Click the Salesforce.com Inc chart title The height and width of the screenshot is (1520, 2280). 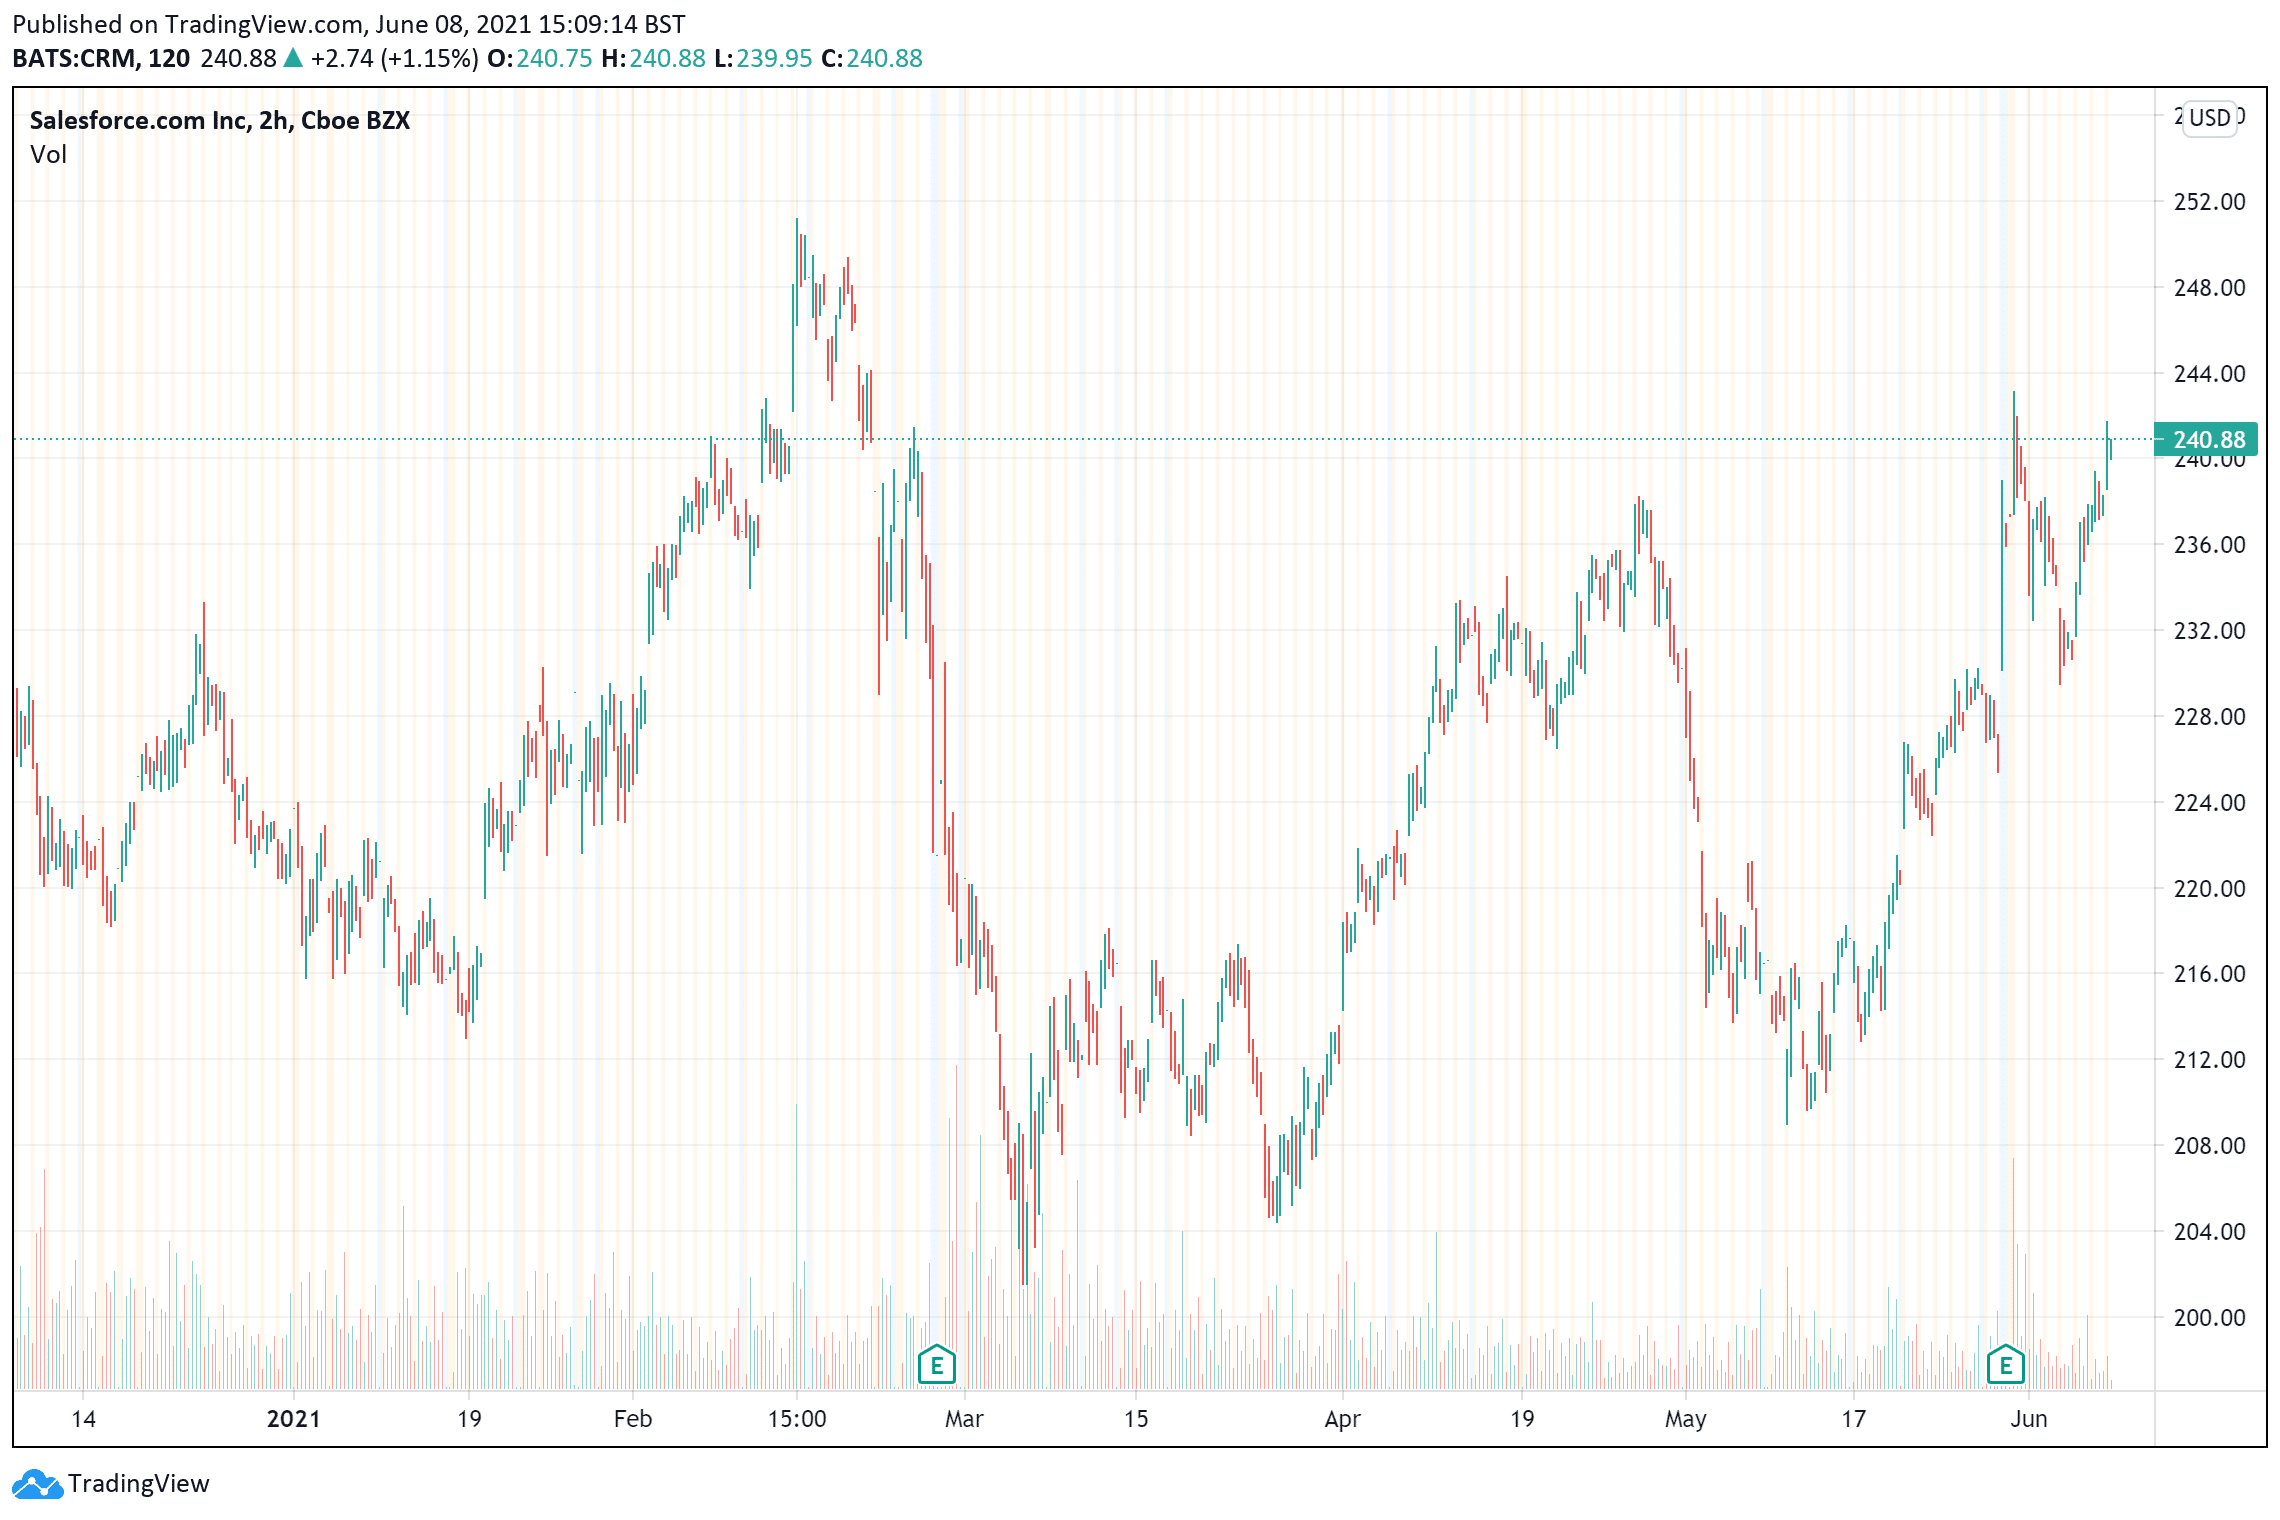220,120
